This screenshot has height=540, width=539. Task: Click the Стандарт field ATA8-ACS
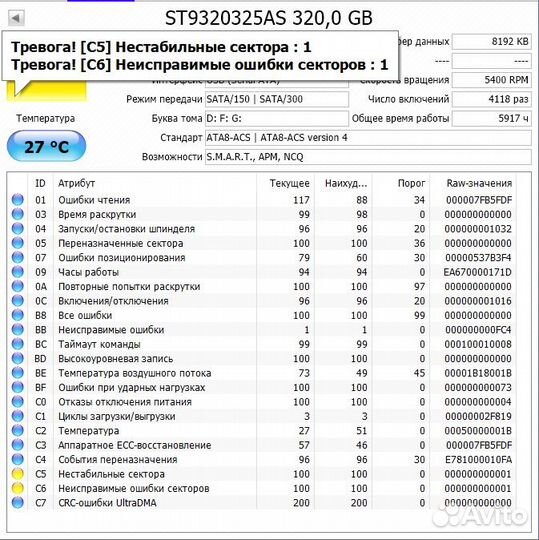(368, 138)
